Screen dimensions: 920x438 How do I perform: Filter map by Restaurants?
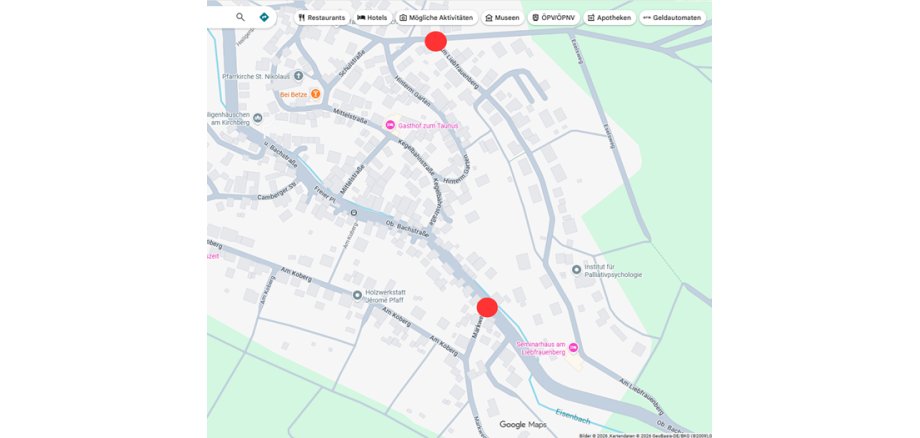point(321,18)
